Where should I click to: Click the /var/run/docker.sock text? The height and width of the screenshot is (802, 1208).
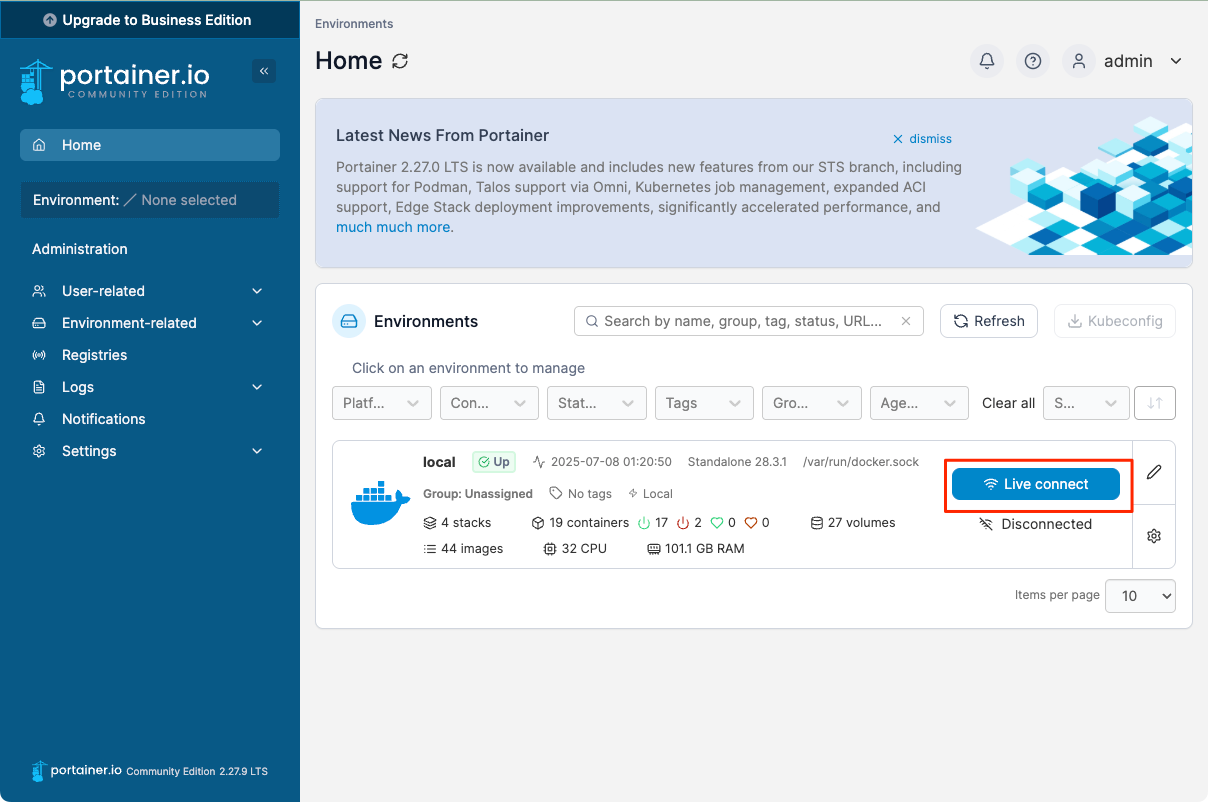[x=861, y=462]
